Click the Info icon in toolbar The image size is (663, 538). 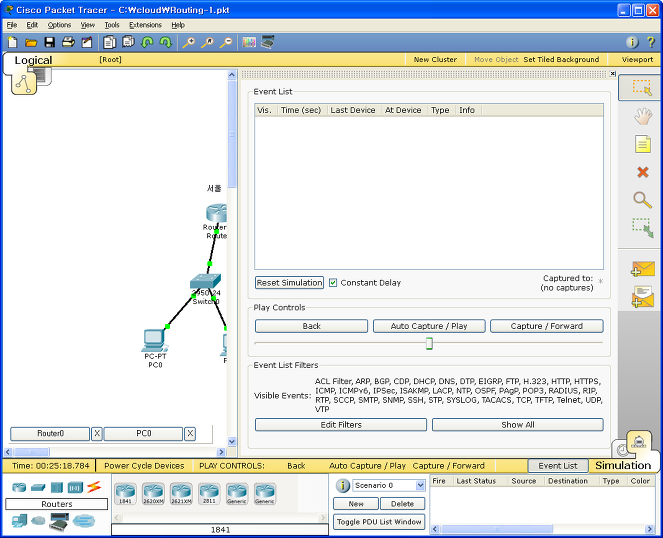[x=632, y=42]
